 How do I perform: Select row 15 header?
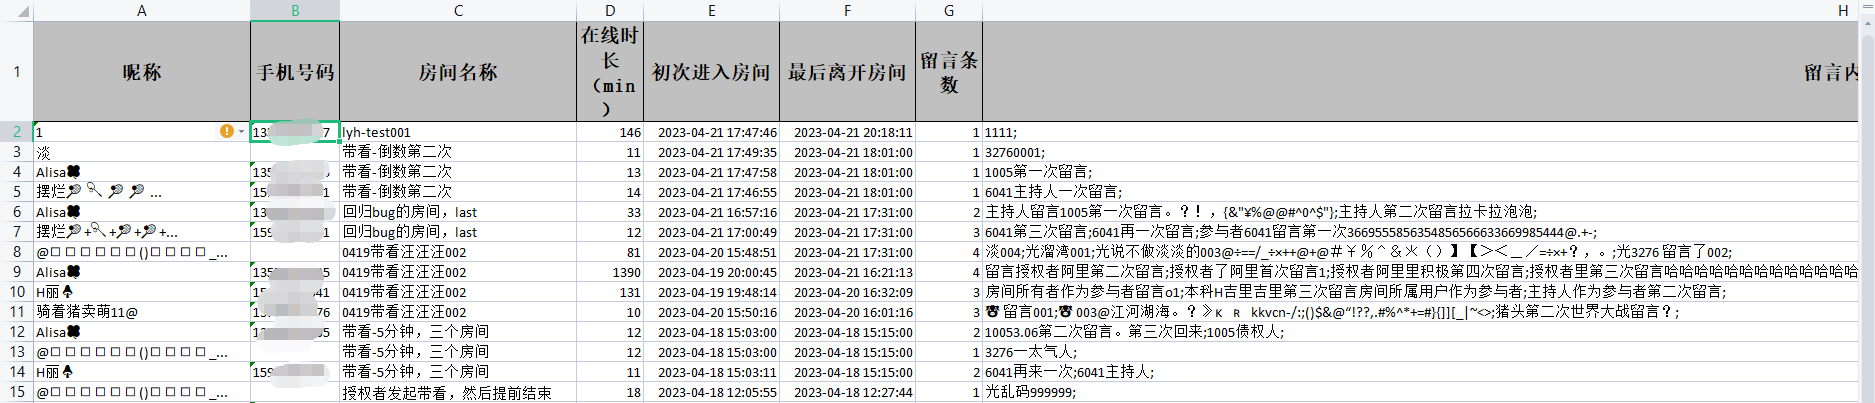click(x=17, y=392)
